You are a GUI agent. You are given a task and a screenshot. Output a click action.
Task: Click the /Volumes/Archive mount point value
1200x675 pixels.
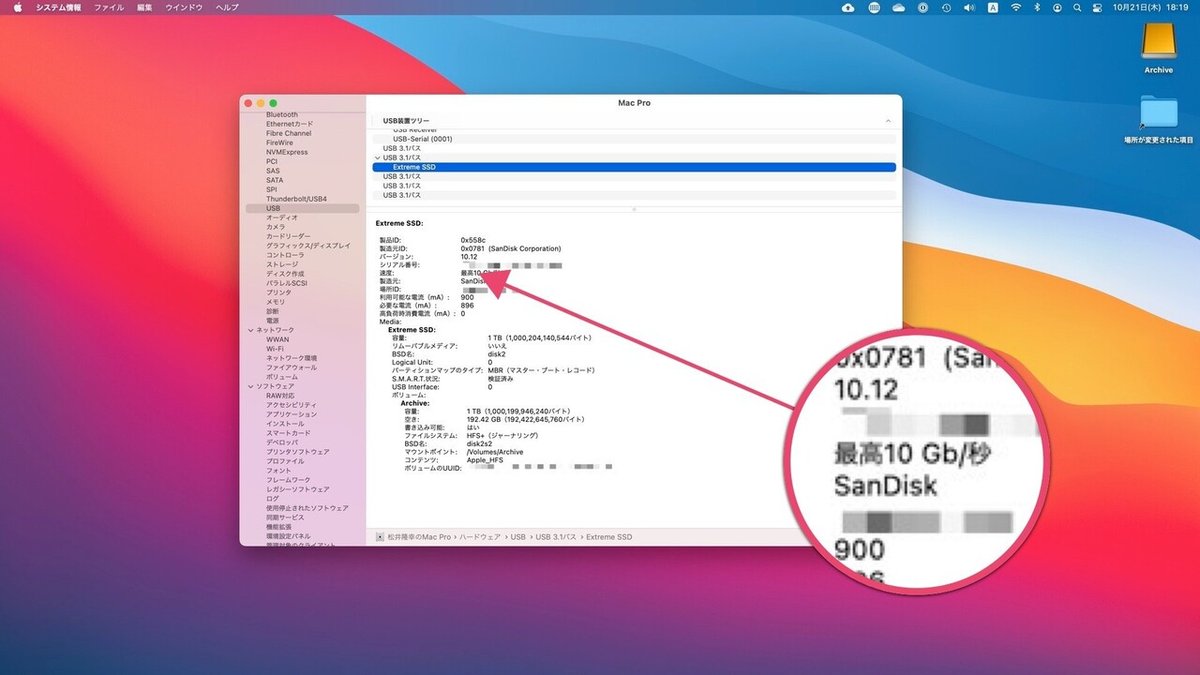(494, 452)
